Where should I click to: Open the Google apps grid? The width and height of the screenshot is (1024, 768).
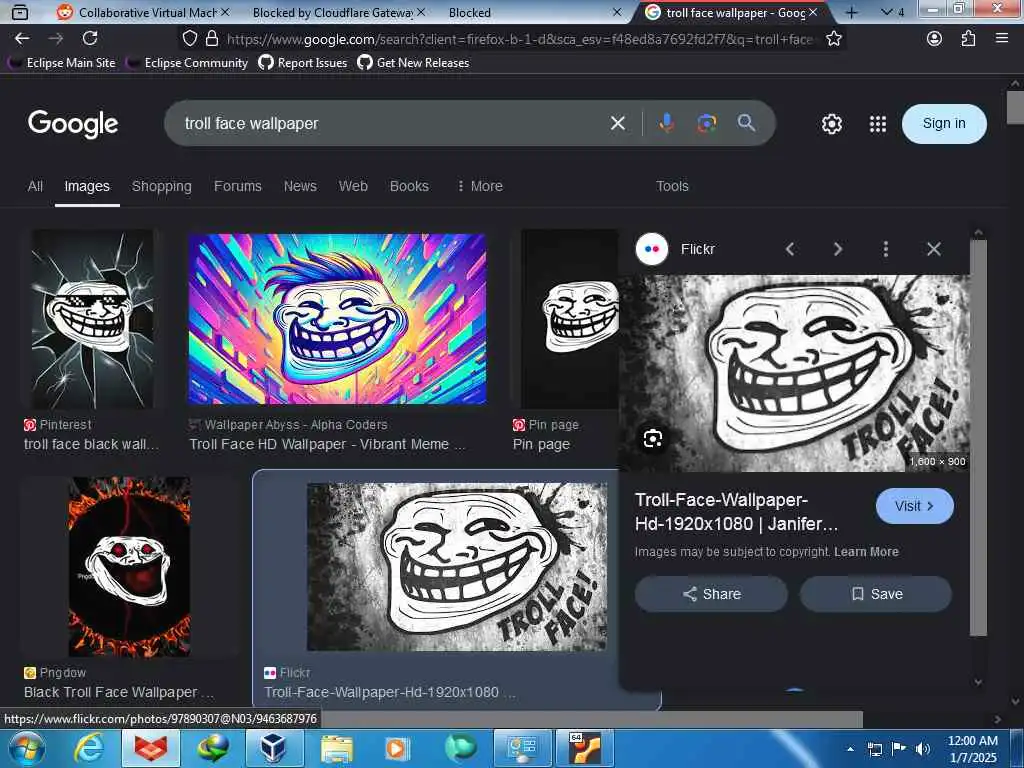click(878, 124)
